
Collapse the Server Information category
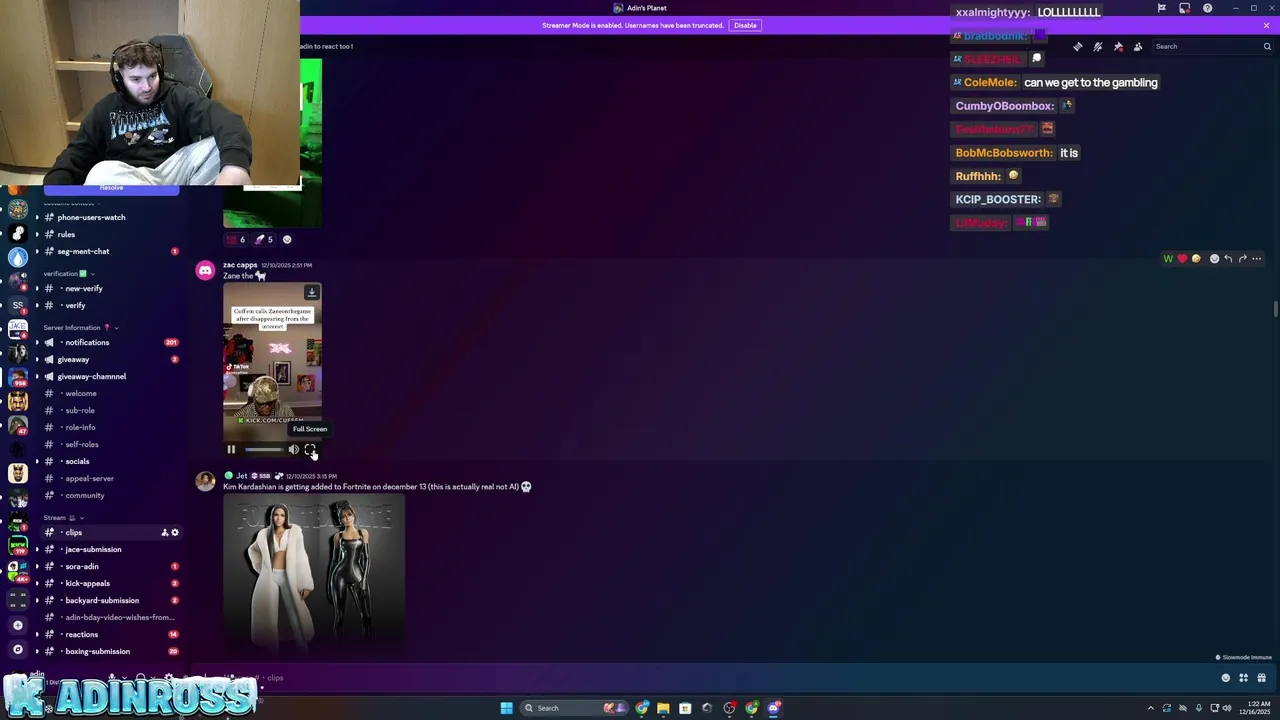tap(80, 327)
